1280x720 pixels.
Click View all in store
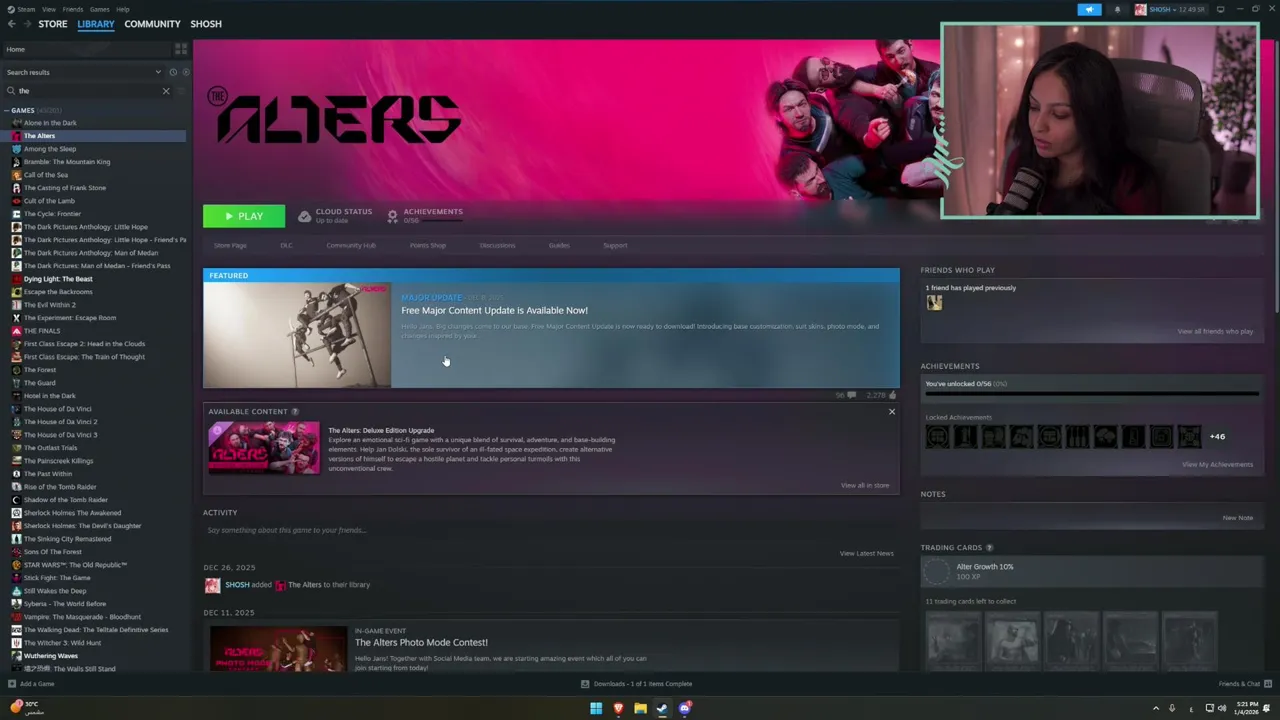(x=865, y=486)
